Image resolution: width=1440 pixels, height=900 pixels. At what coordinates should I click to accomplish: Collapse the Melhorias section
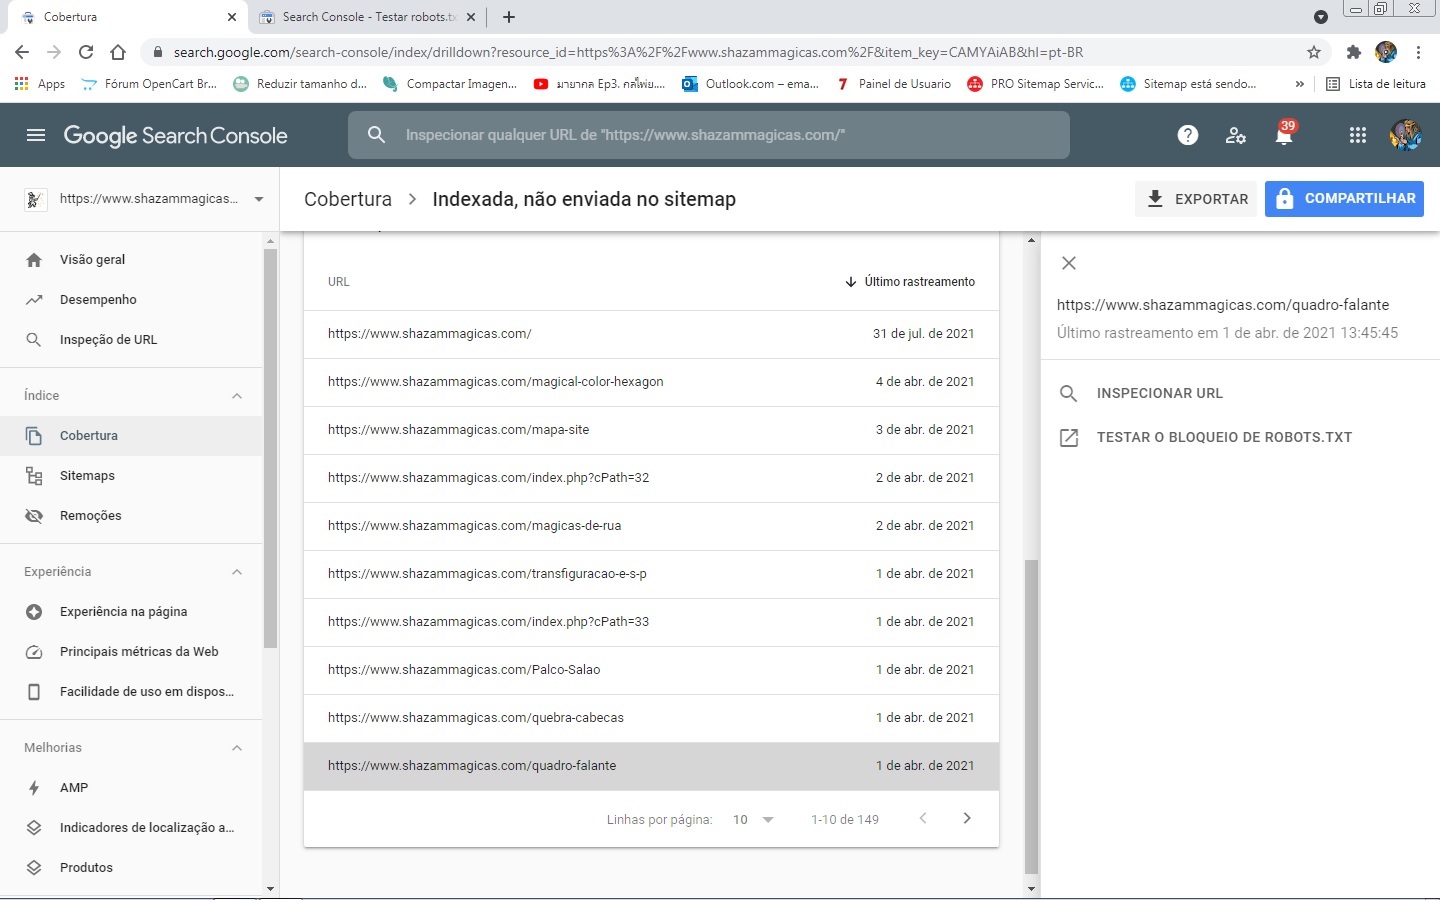click(237, 748)
